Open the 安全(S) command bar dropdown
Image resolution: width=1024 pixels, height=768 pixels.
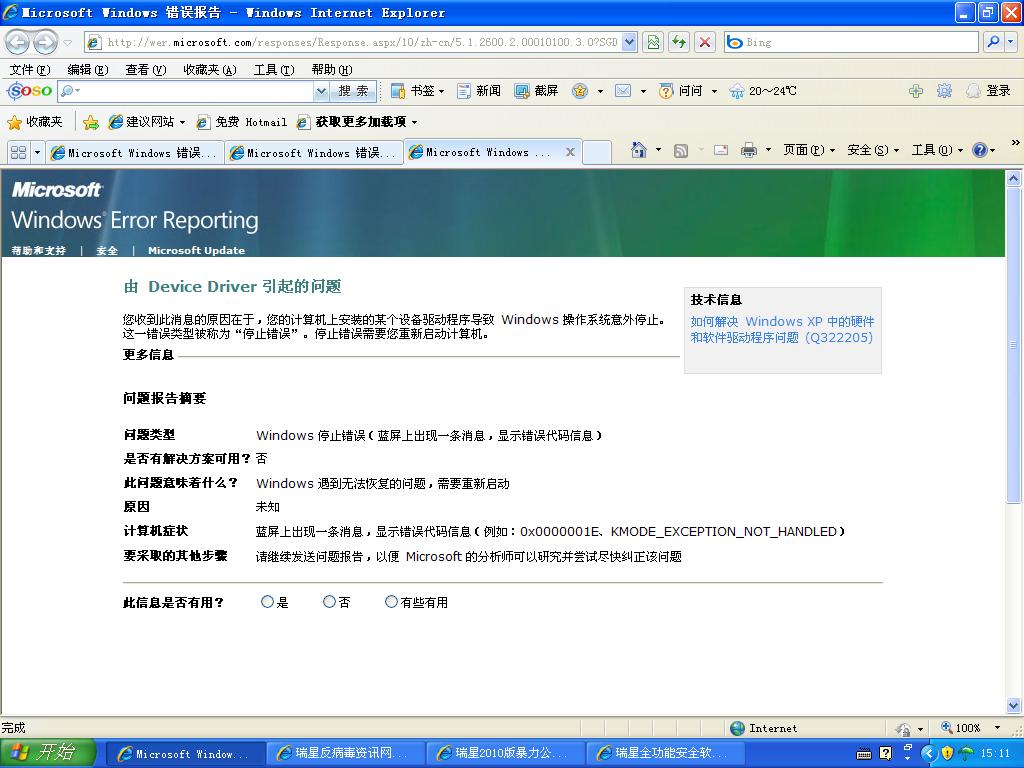[x=872, y=150]
